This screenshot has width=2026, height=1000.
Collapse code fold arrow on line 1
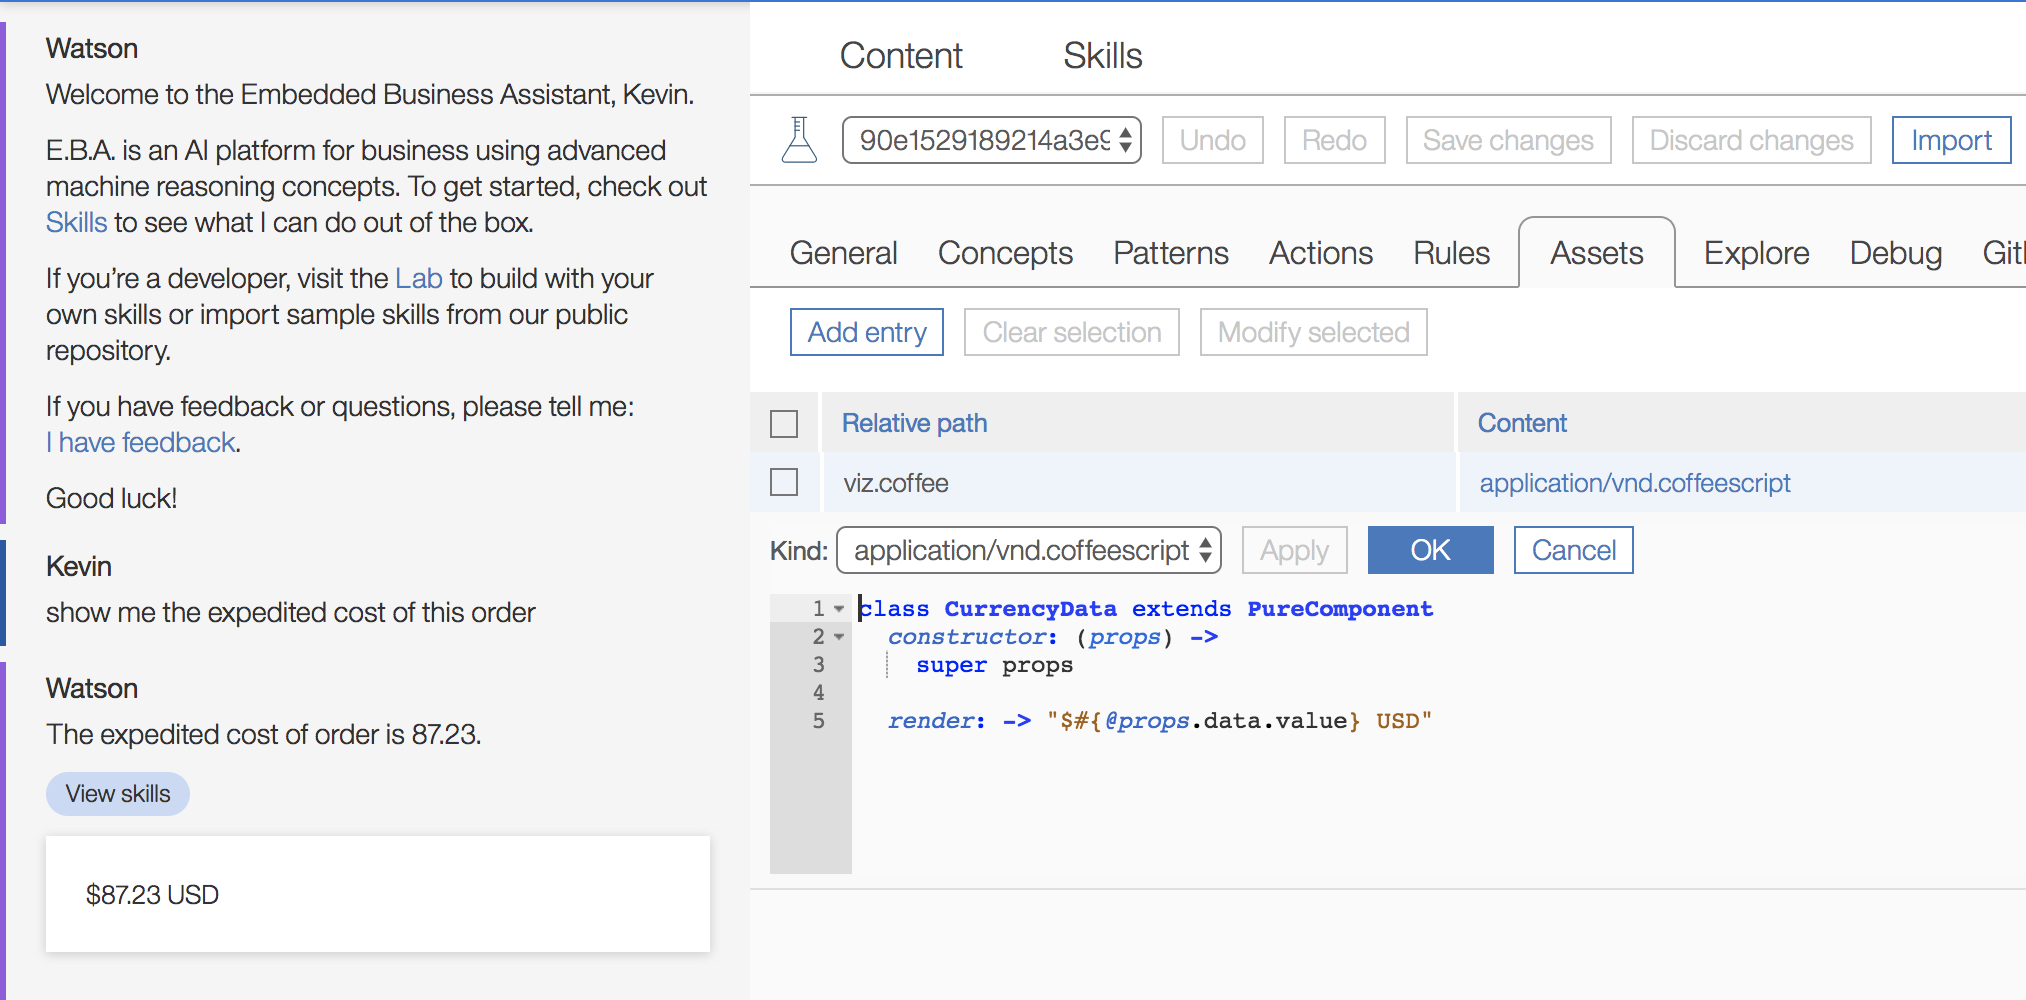[839, 608]
